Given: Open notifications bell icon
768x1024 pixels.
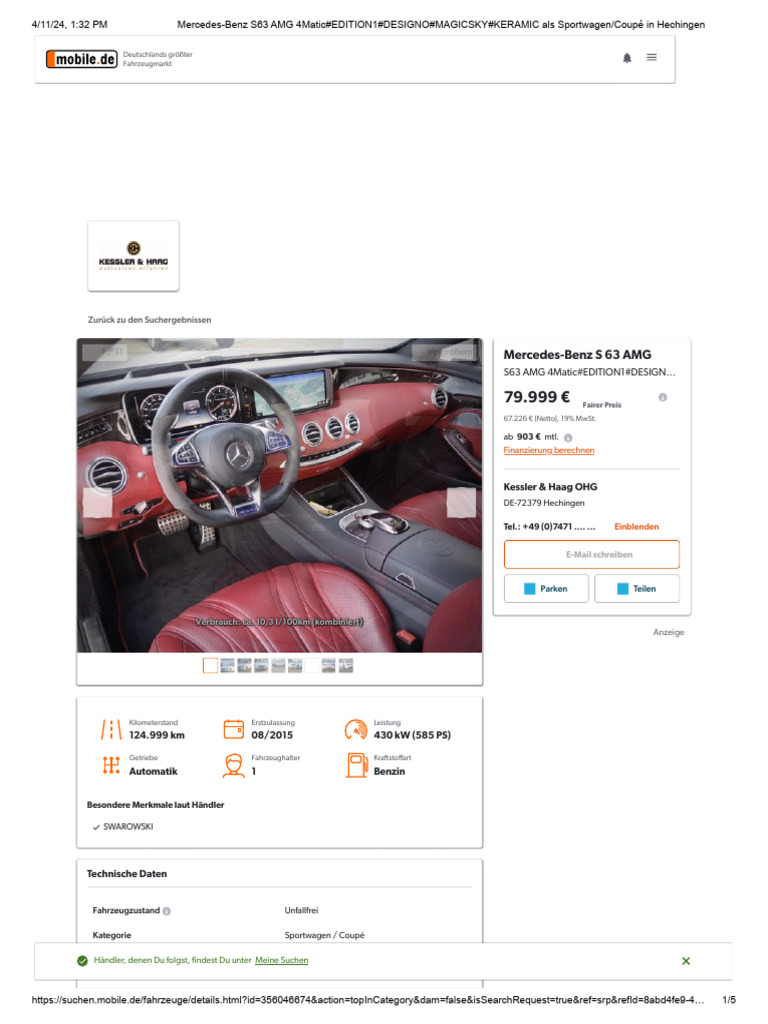Looking at the screenshot, I should pos(627,57).
